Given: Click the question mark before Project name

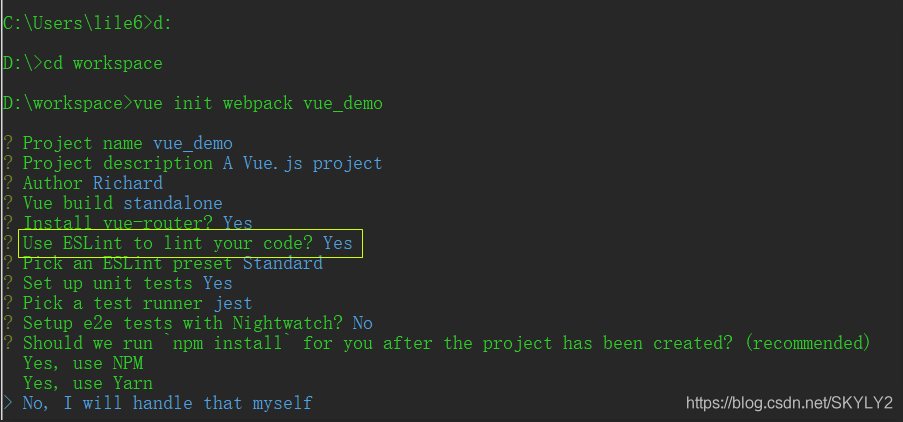Looking at the screenshot, I should [x=7, y=143].
